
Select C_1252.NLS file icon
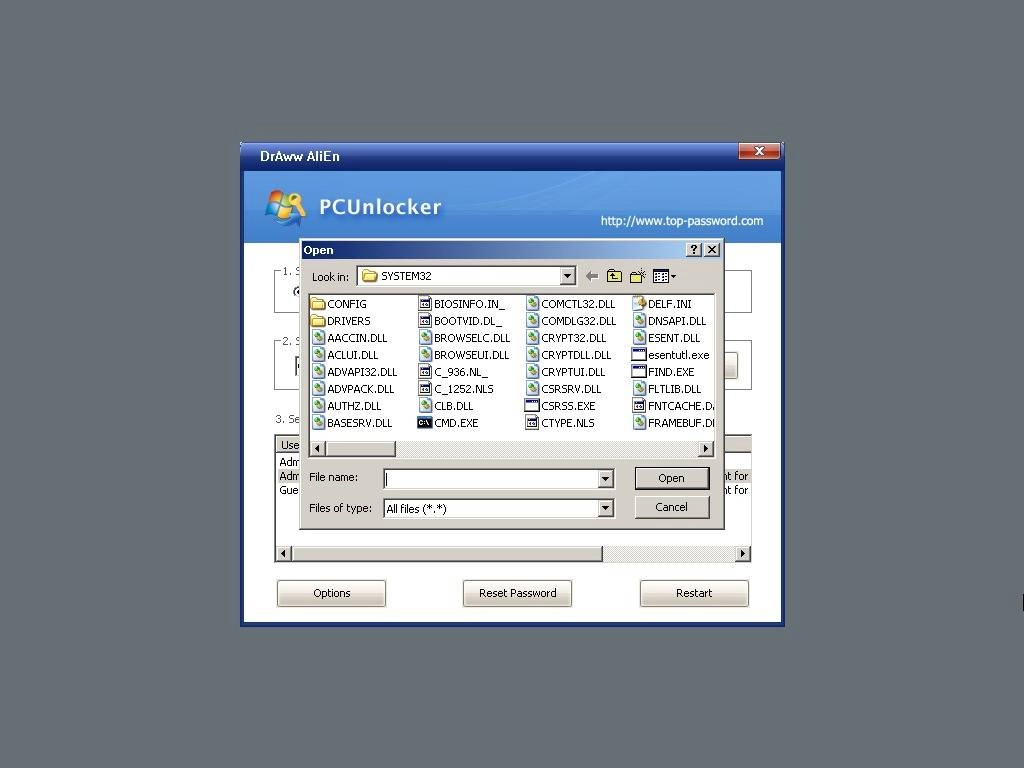(425, 389)
